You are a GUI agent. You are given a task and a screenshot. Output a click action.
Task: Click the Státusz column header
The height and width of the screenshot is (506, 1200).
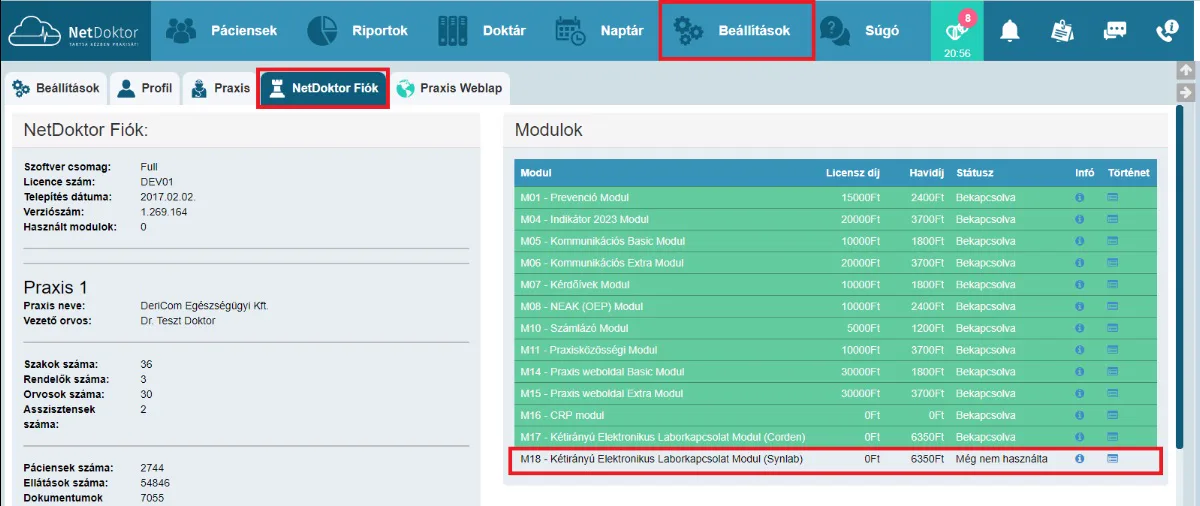coord(974,173)
